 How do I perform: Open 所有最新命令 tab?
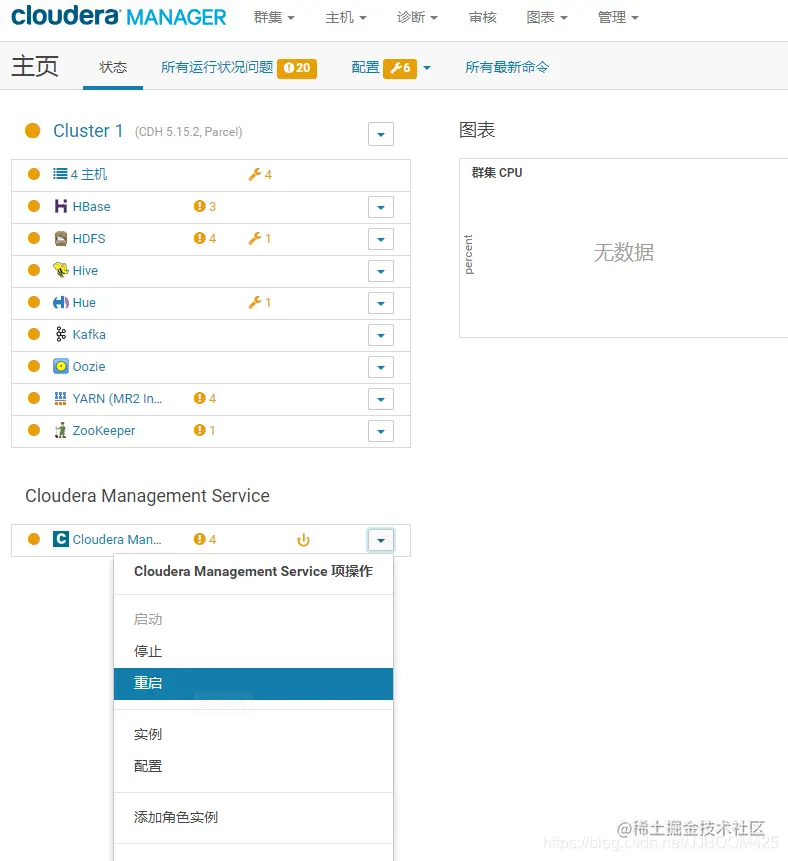point(507,67)
